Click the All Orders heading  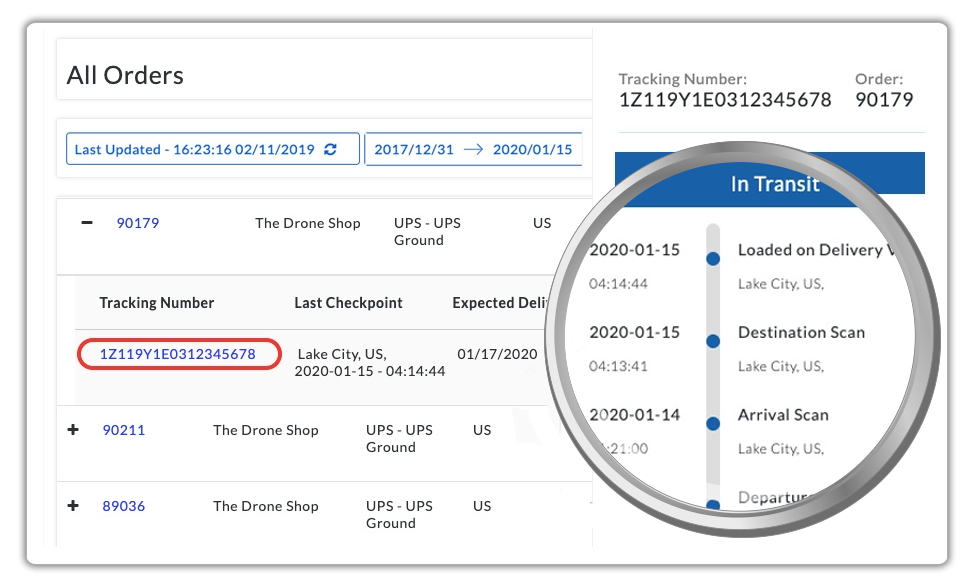click(x=125, y=75)
